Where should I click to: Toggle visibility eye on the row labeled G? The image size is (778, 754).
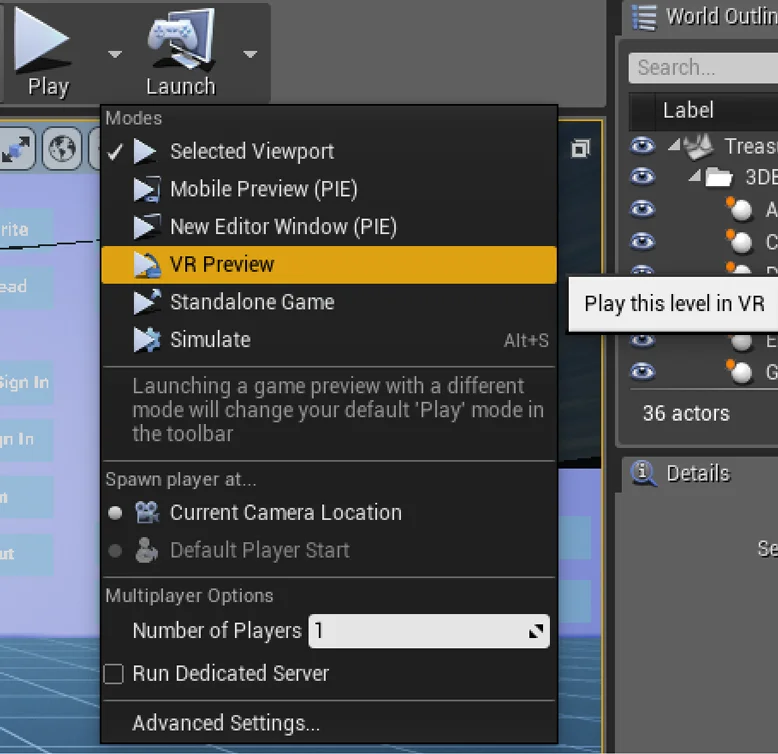point(643,371)
